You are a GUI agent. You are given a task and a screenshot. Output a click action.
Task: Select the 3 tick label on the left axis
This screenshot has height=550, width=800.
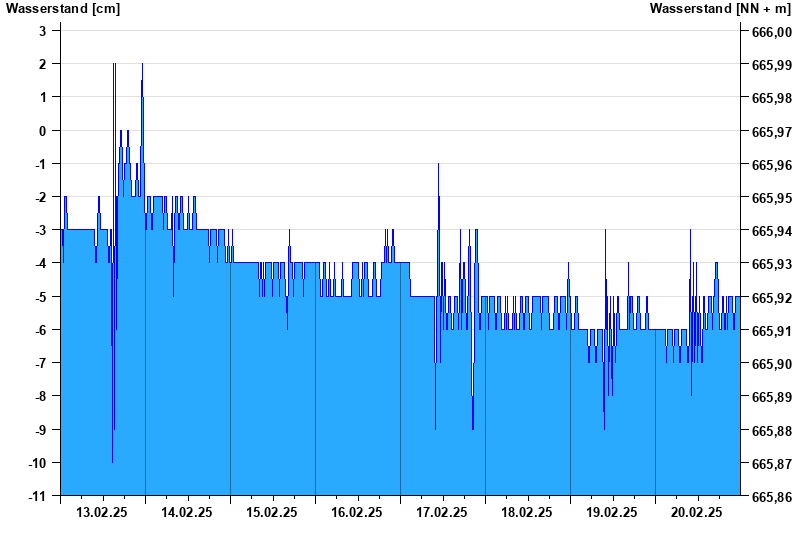click(x=43, y=31)
